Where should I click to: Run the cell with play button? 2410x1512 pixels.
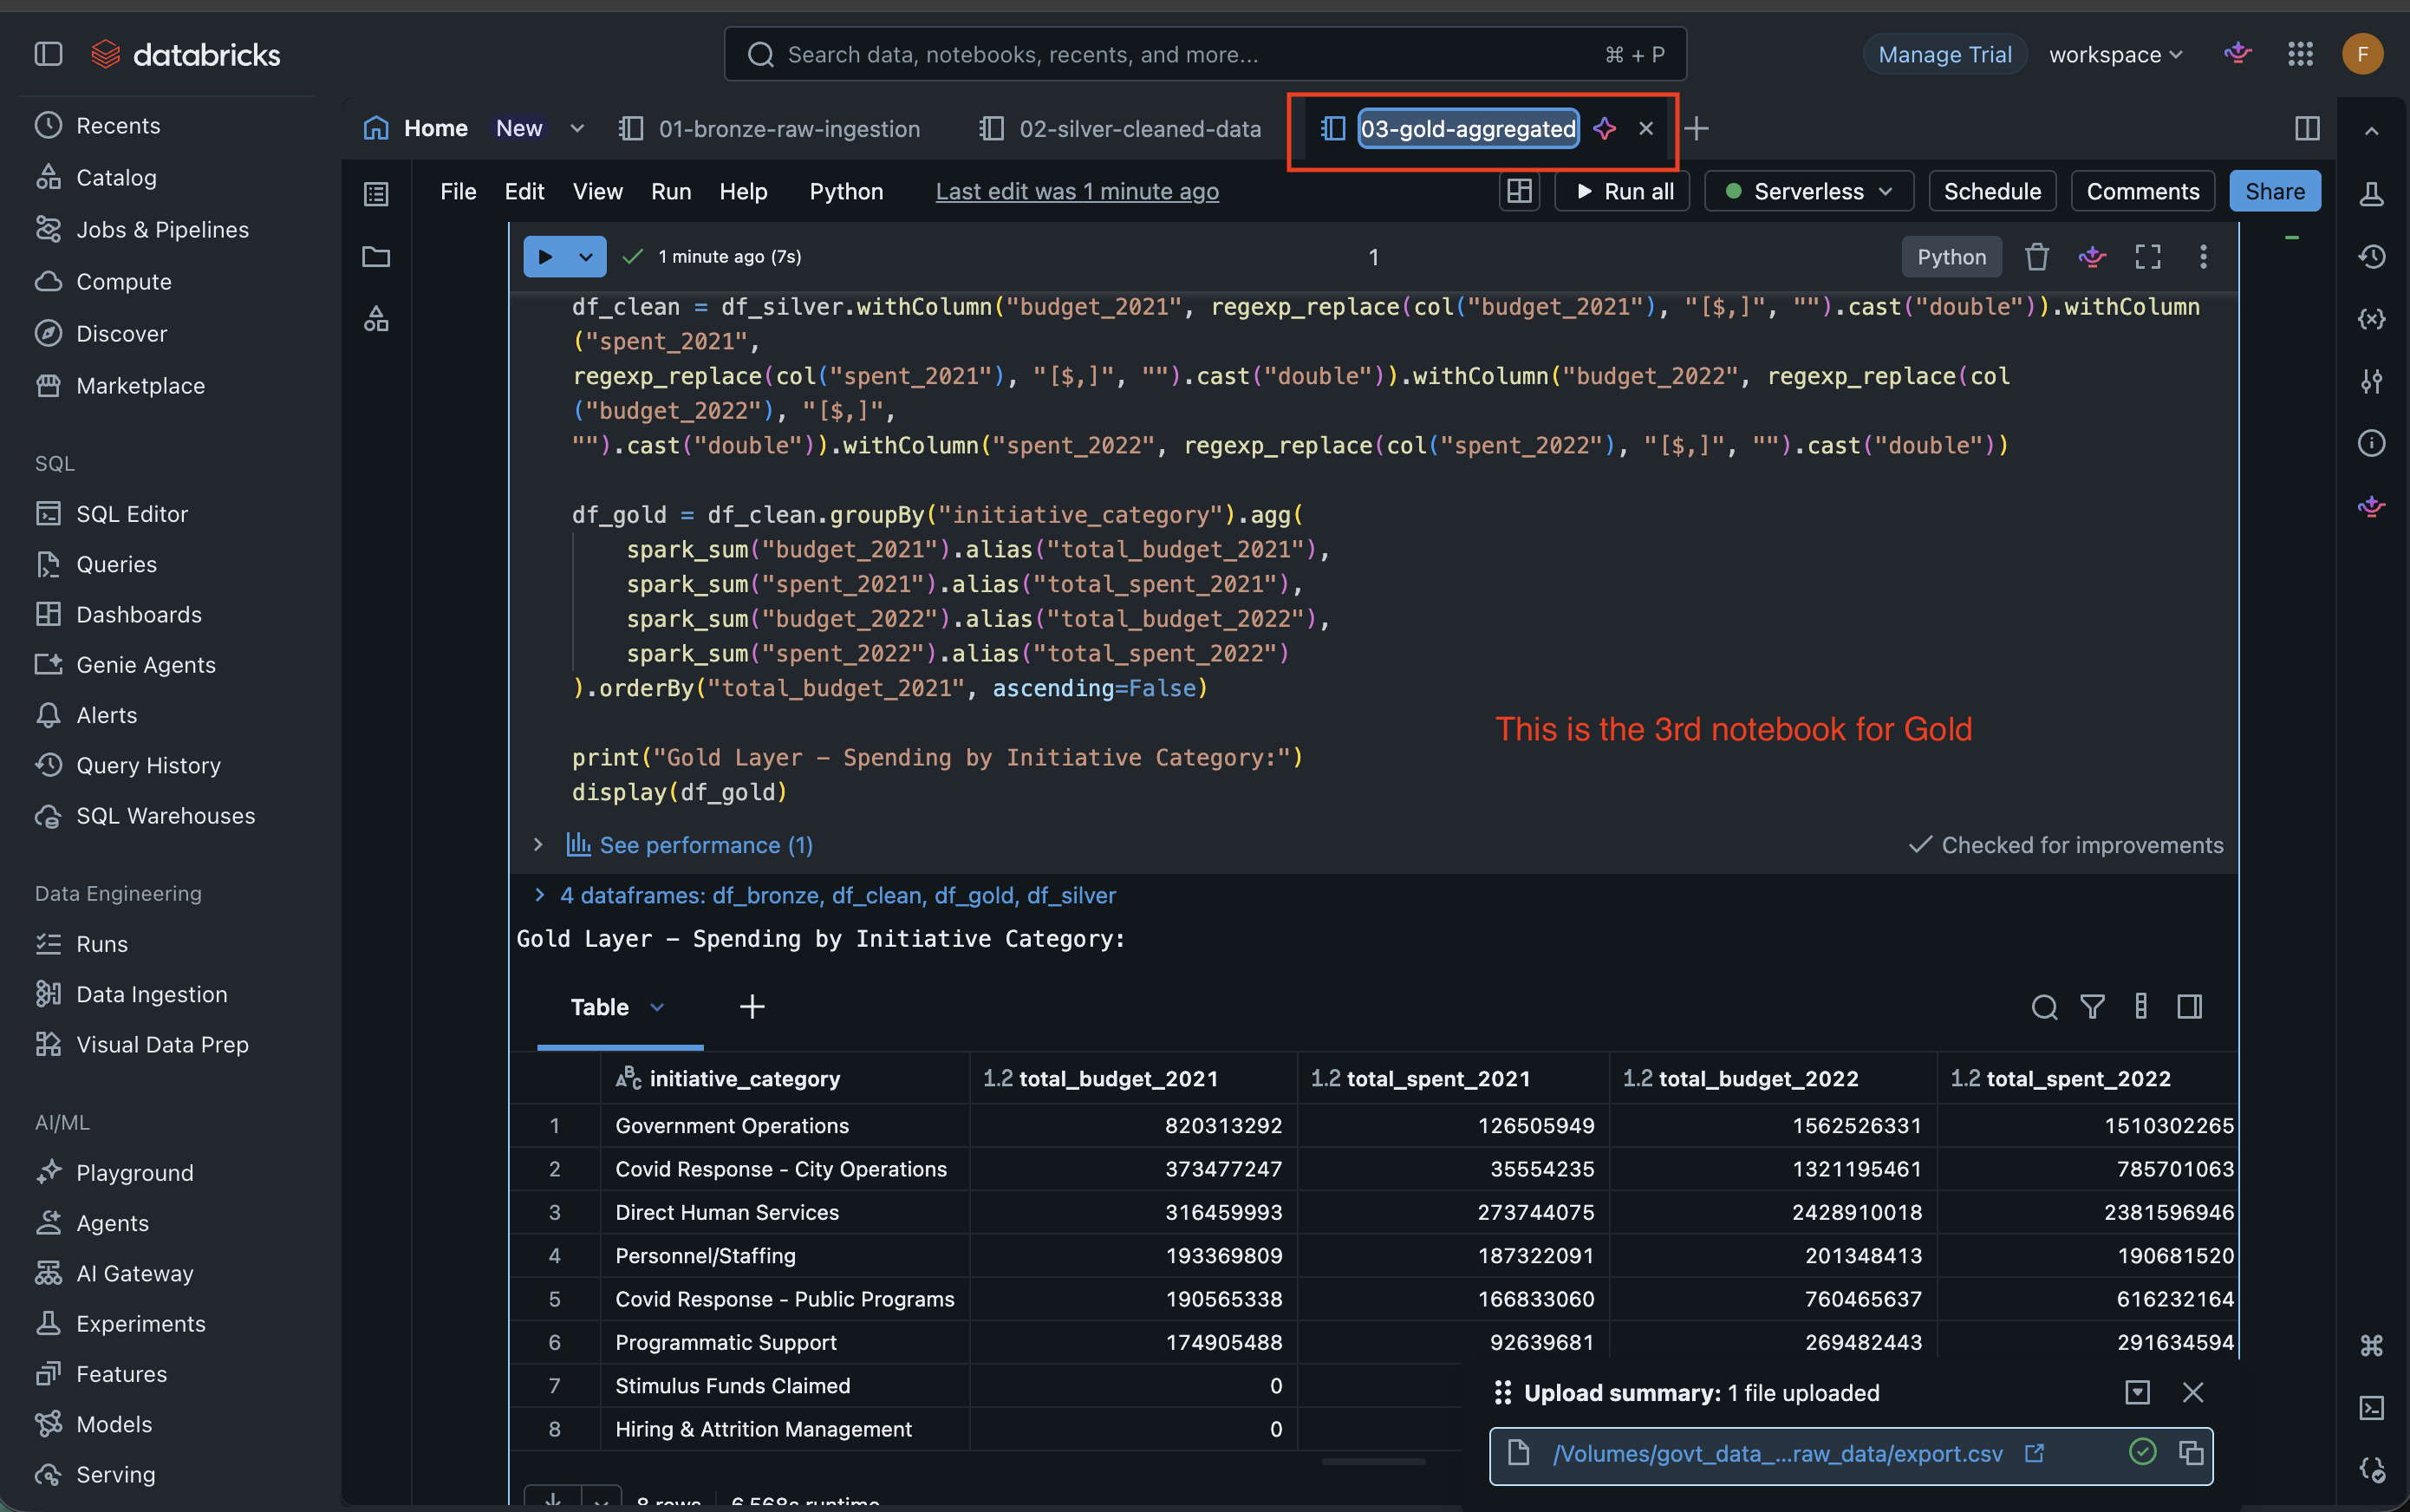545,257
